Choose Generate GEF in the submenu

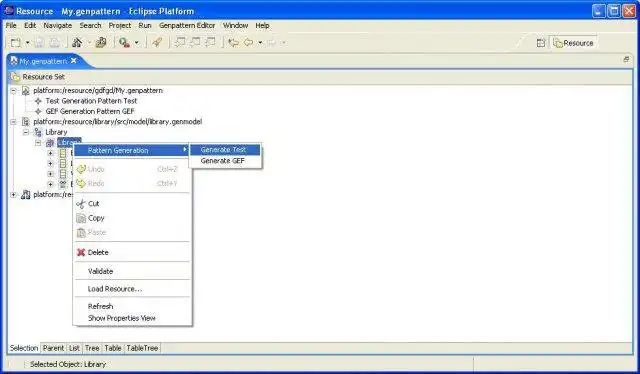click(225, 161)
